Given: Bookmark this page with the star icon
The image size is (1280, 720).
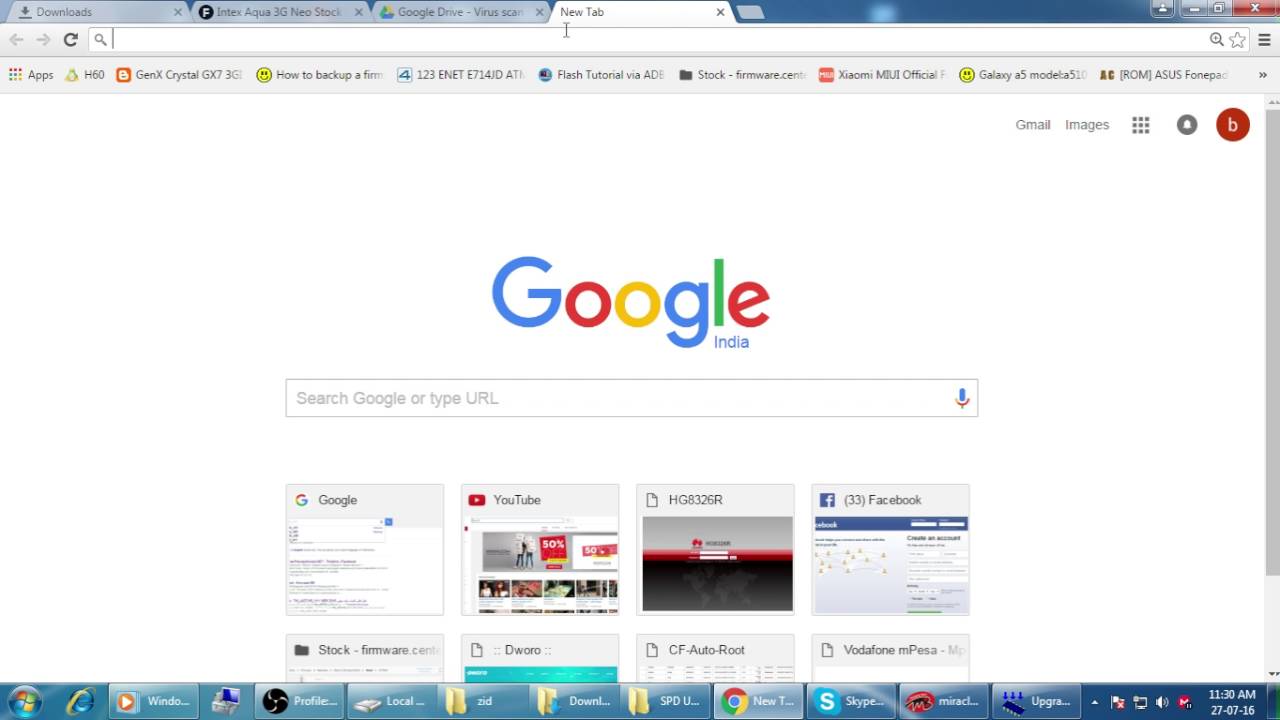Looking at the screenshot, I should pos(1237,40).
